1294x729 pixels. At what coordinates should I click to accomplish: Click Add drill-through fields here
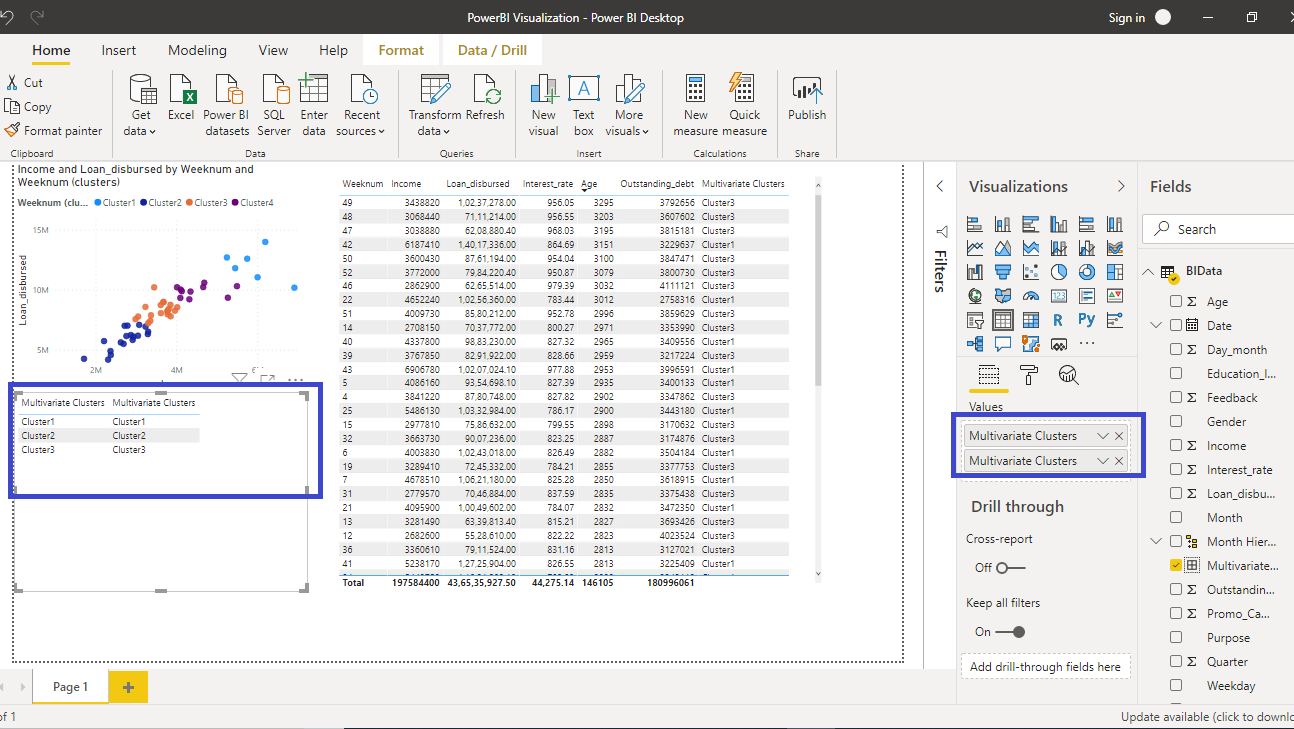(1045, 667)
